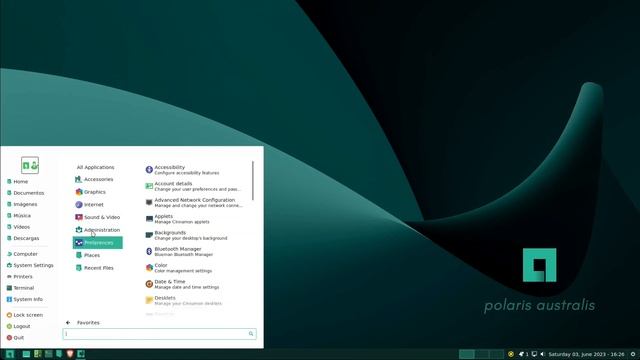The width and height of the screenshot is (640, 360).
Task: Go back to Favorites with the arrow
Action: 68,322
